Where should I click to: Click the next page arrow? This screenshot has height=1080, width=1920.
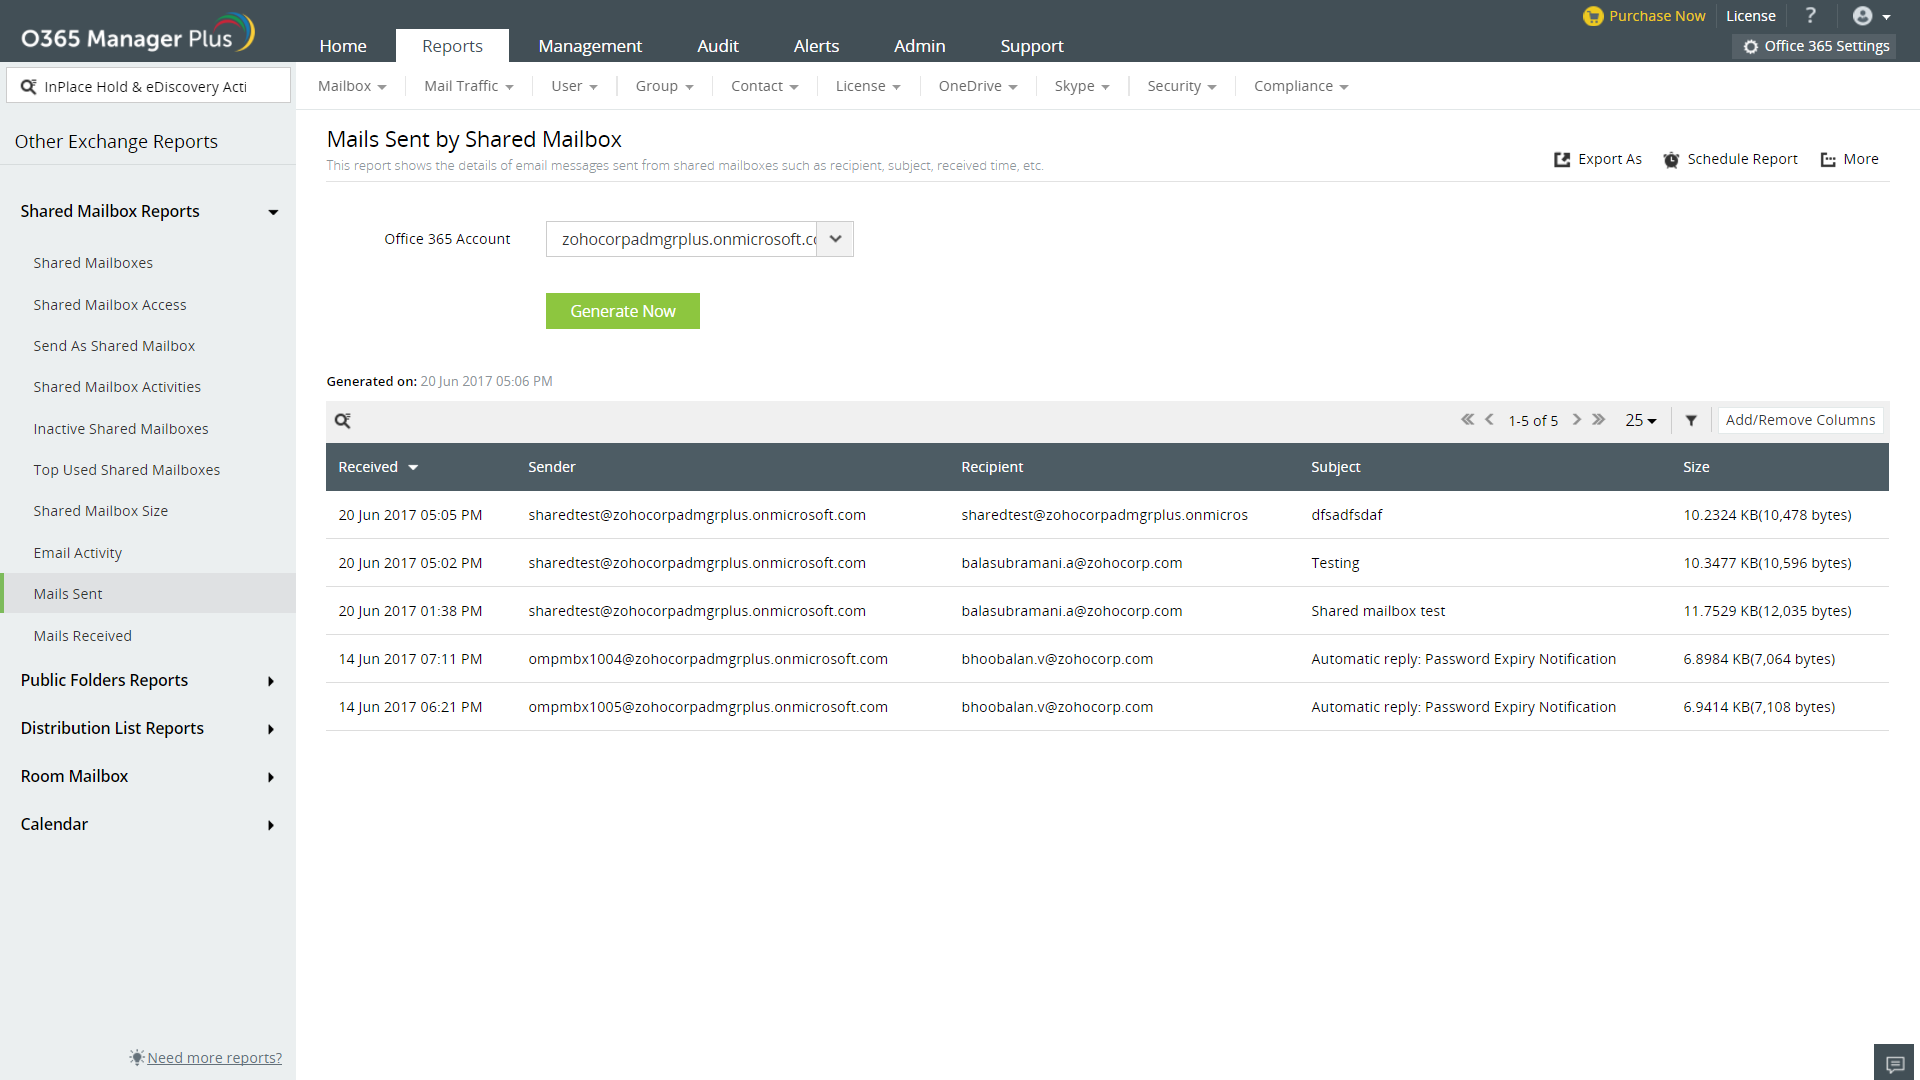pyautogui.click(x=1577, y=420)
